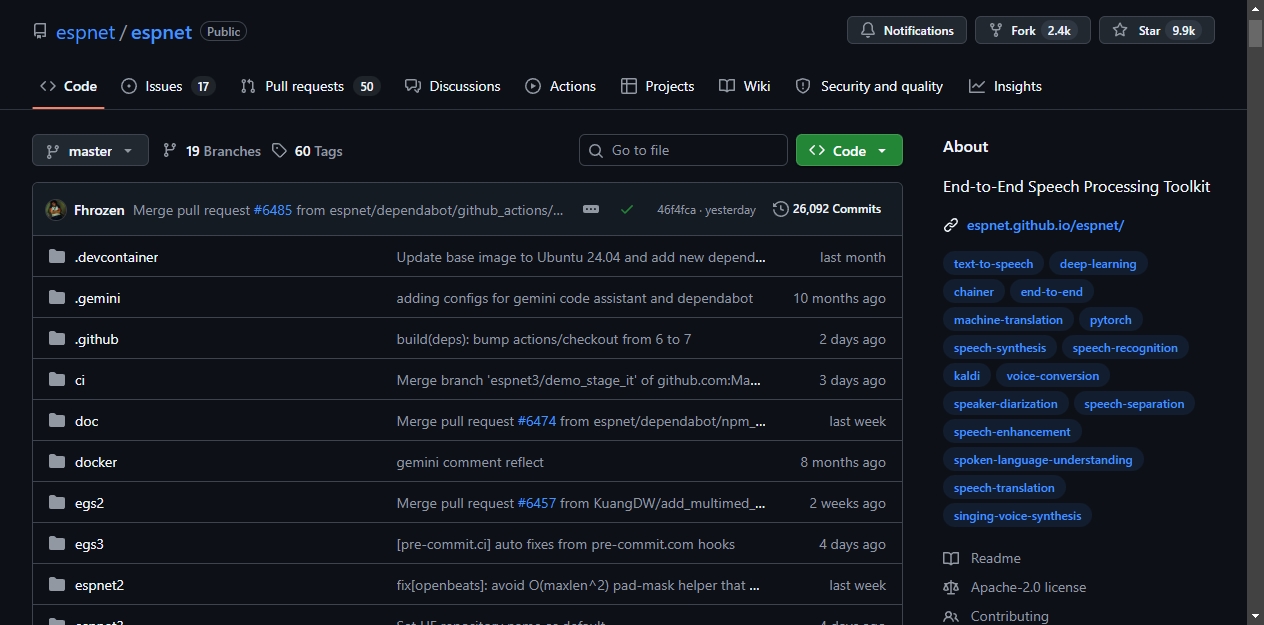Open the espnet owner link
The width and height of the screenshot is (1264, 625).
pyautogui.click(x=85, y=32)
